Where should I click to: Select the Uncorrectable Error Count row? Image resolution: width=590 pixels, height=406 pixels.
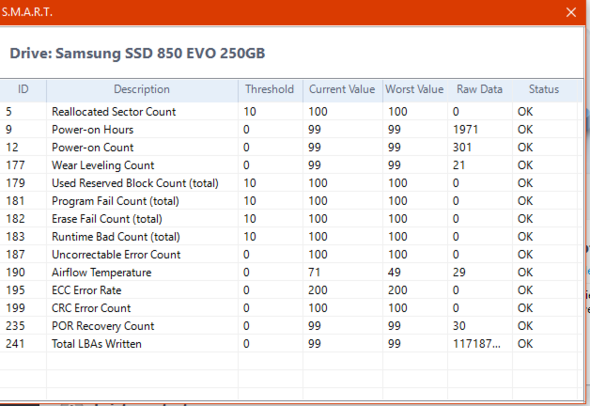[x=289, y=254]
